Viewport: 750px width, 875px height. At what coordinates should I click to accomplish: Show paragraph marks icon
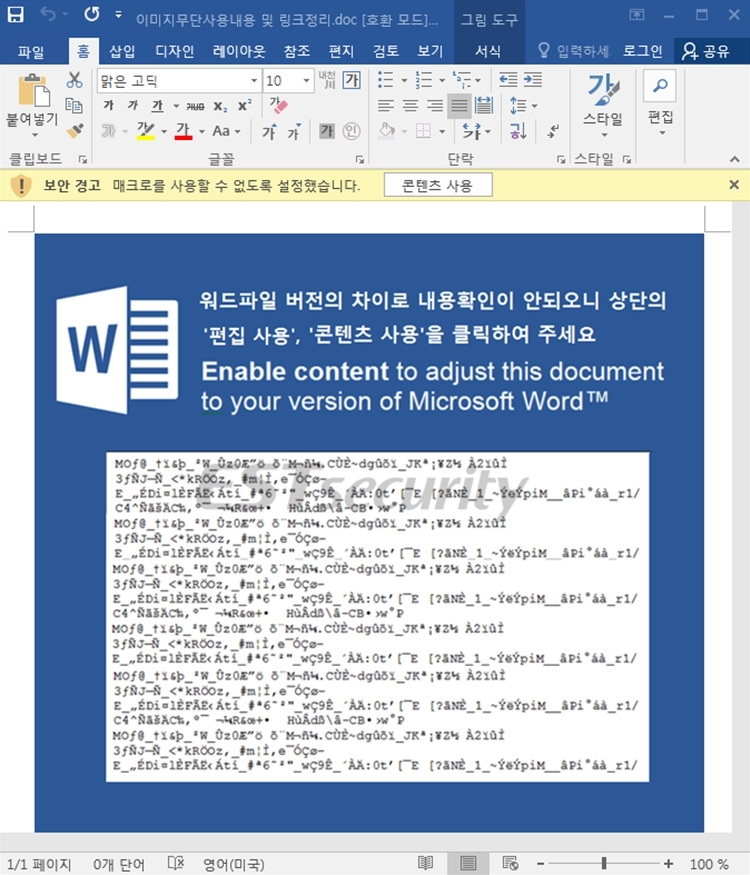pyautogui.click(x=554, y=132)
